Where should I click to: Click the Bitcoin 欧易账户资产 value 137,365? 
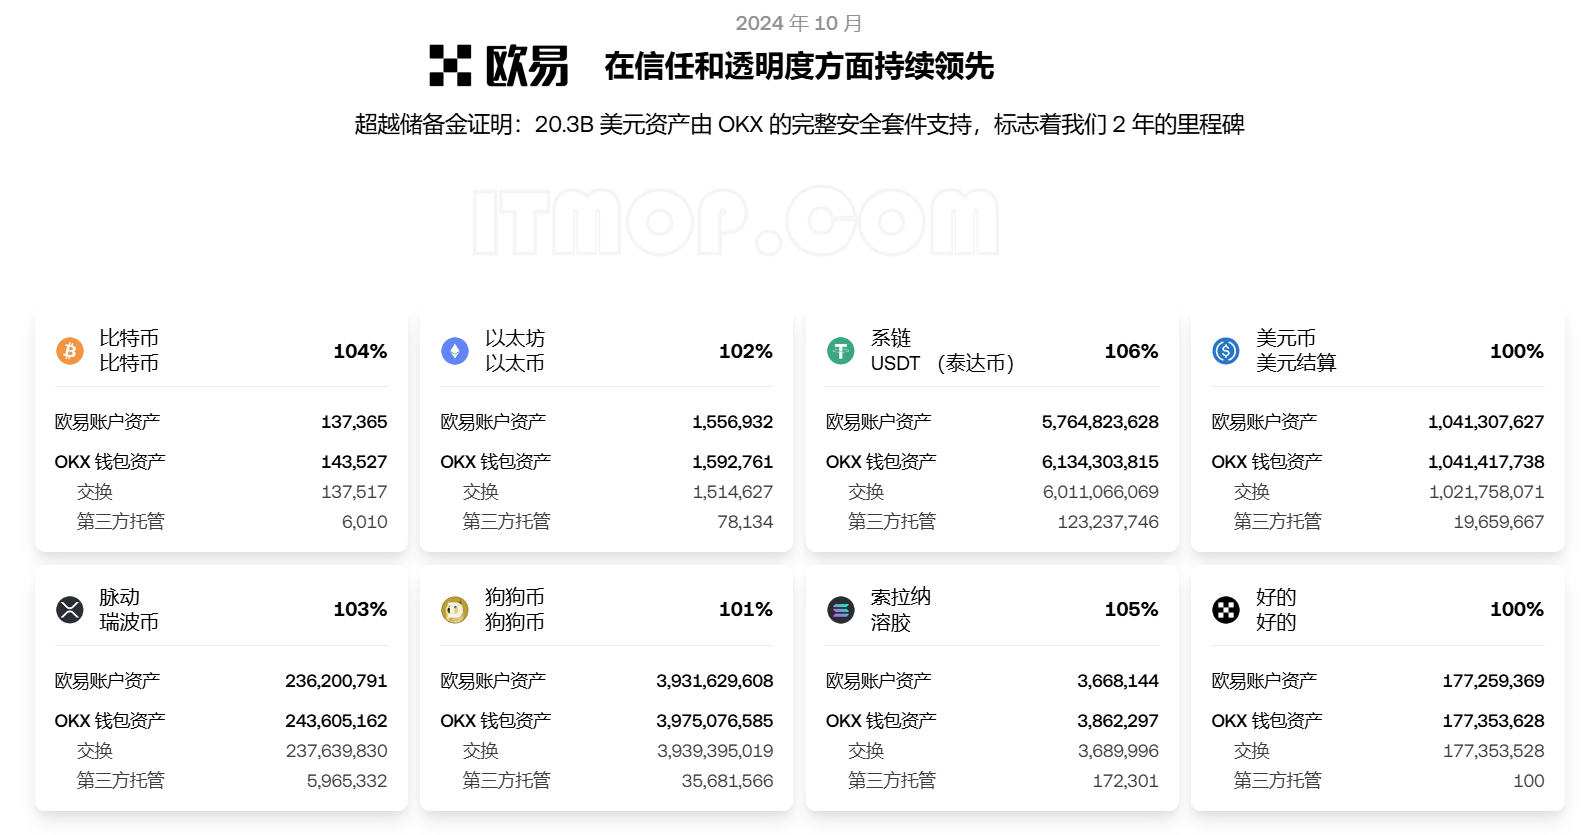354,422
